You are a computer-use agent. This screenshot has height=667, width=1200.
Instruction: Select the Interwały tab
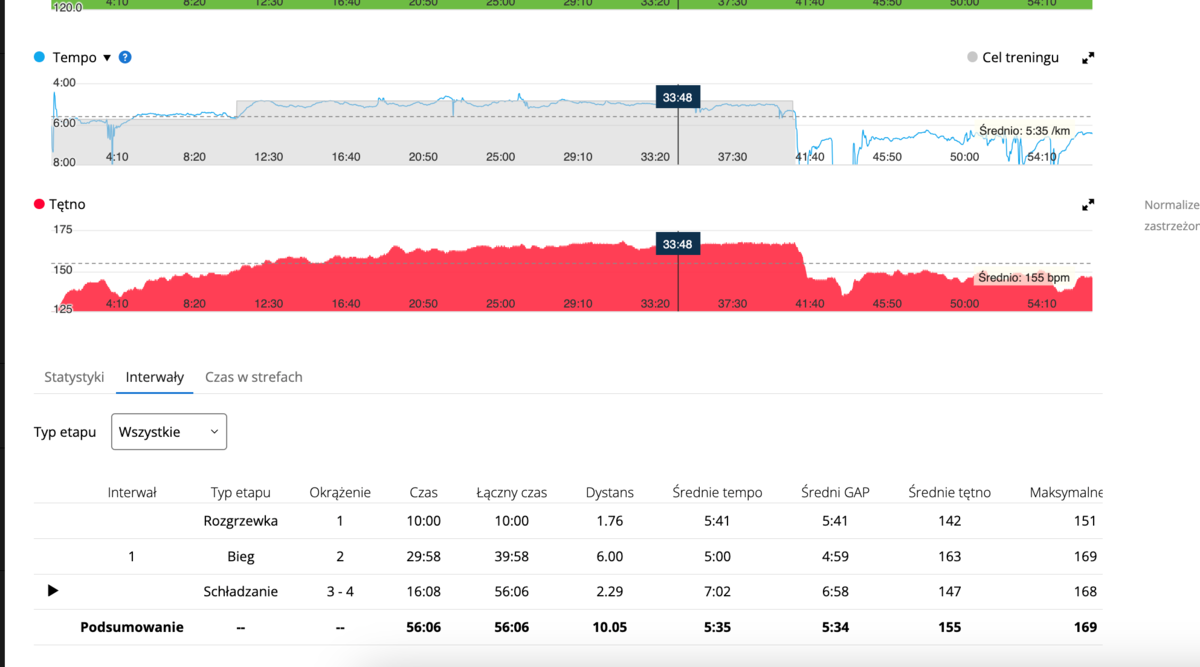pos(155,377)
